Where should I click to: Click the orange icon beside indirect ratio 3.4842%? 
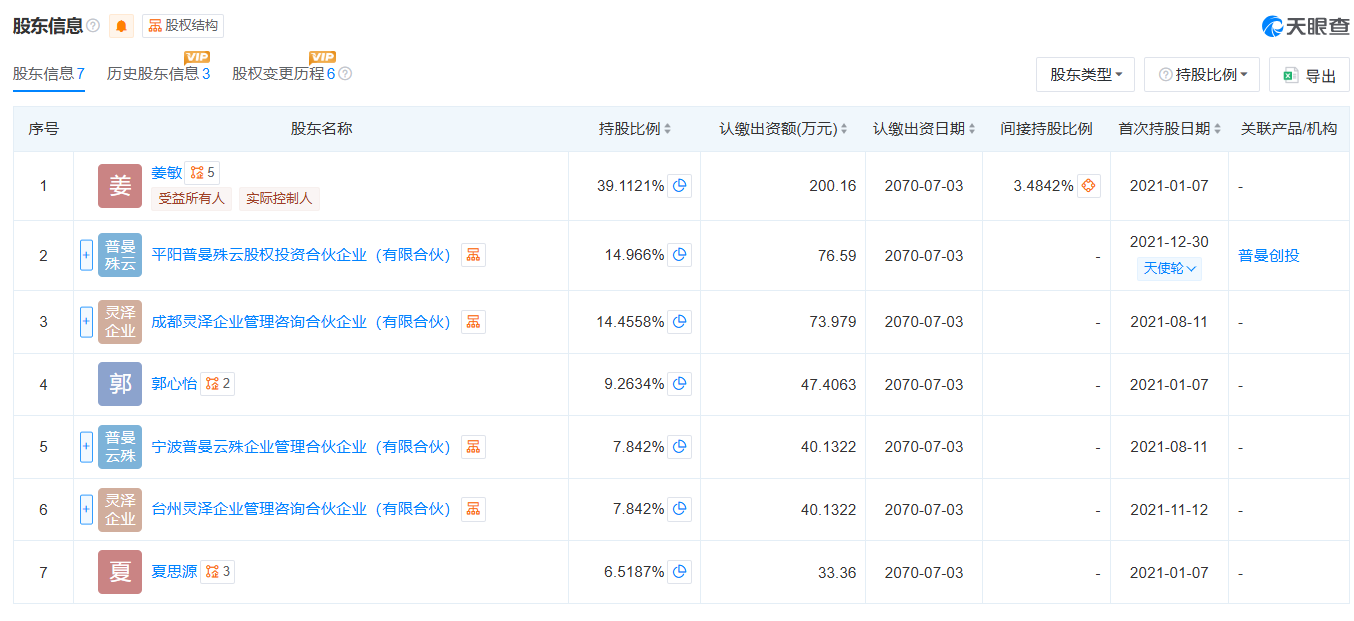point(1090,185)
